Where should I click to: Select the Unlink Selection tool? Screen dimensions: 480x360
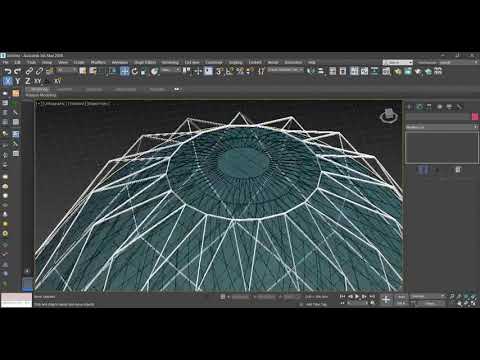tap(39, 71)
